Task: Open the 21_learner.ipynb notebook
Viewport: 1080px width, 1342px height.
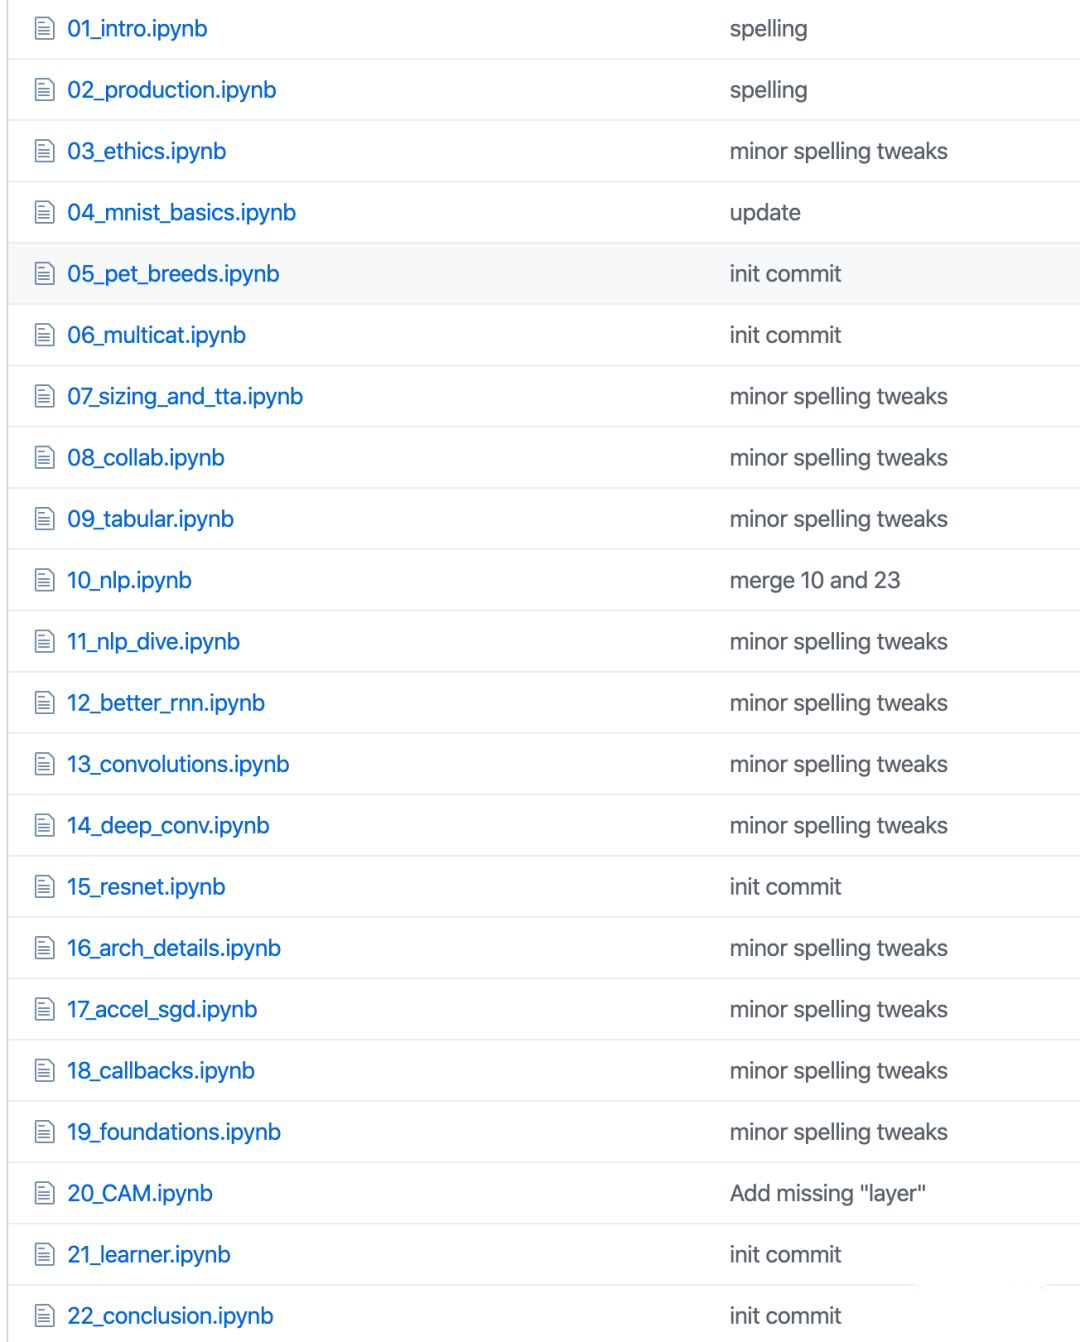Action: coord(149,1254)
